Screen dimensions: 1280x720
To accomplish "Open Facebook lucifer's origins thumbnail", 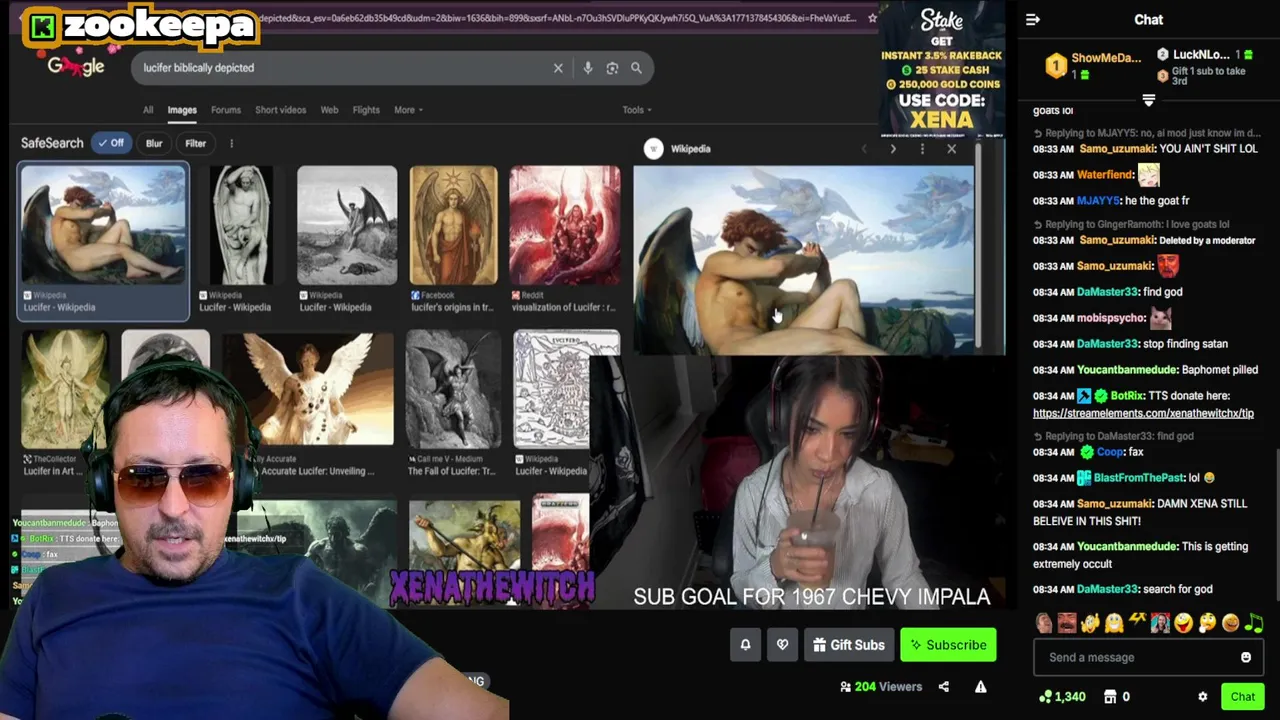I will [453, 226].
